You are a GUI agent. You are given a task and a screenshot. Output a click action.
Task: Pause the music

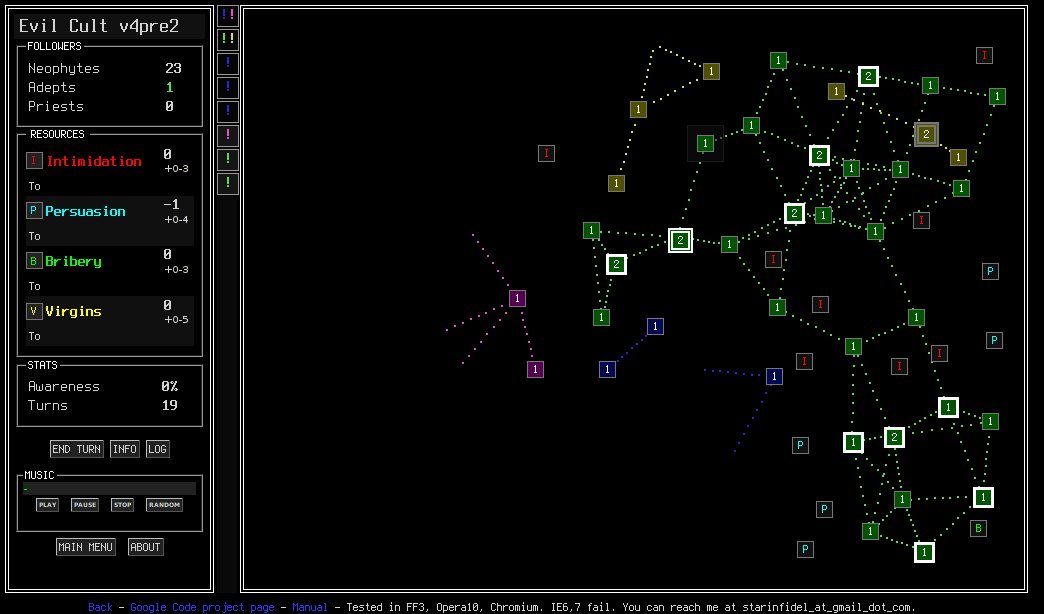click(85, 505)
